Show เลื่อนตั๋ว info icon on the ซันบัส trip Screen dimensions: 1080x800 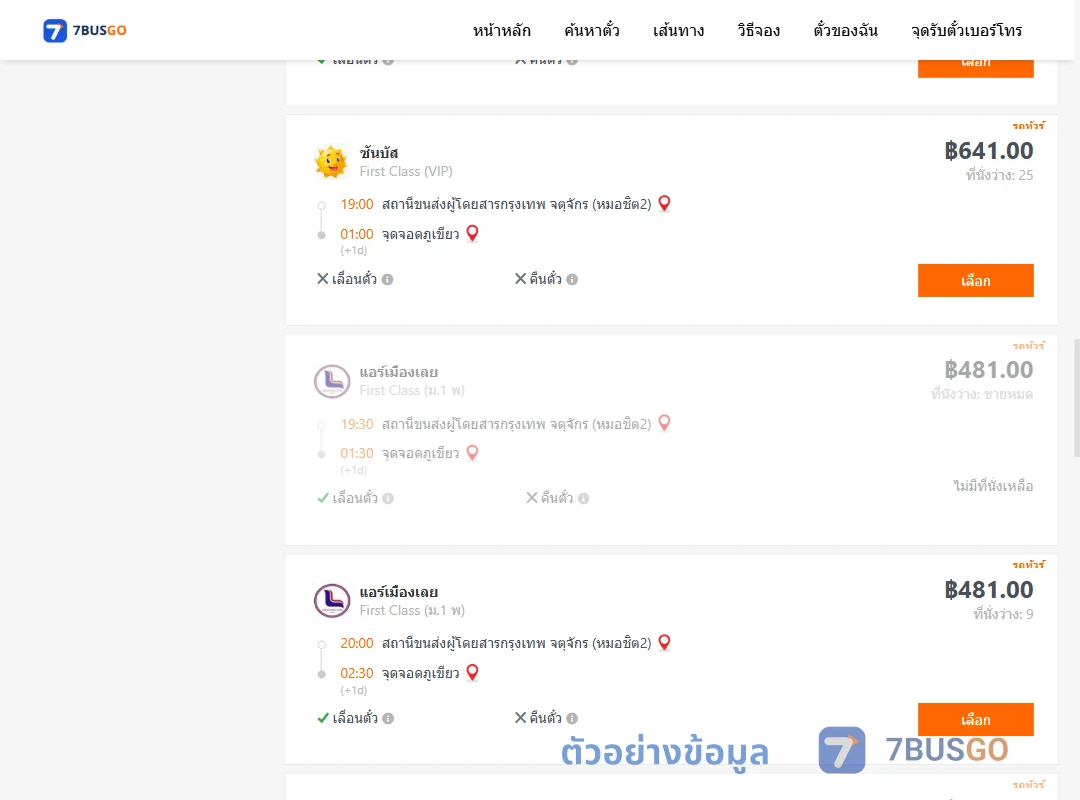pyautogui.click(x=388, y=279)
